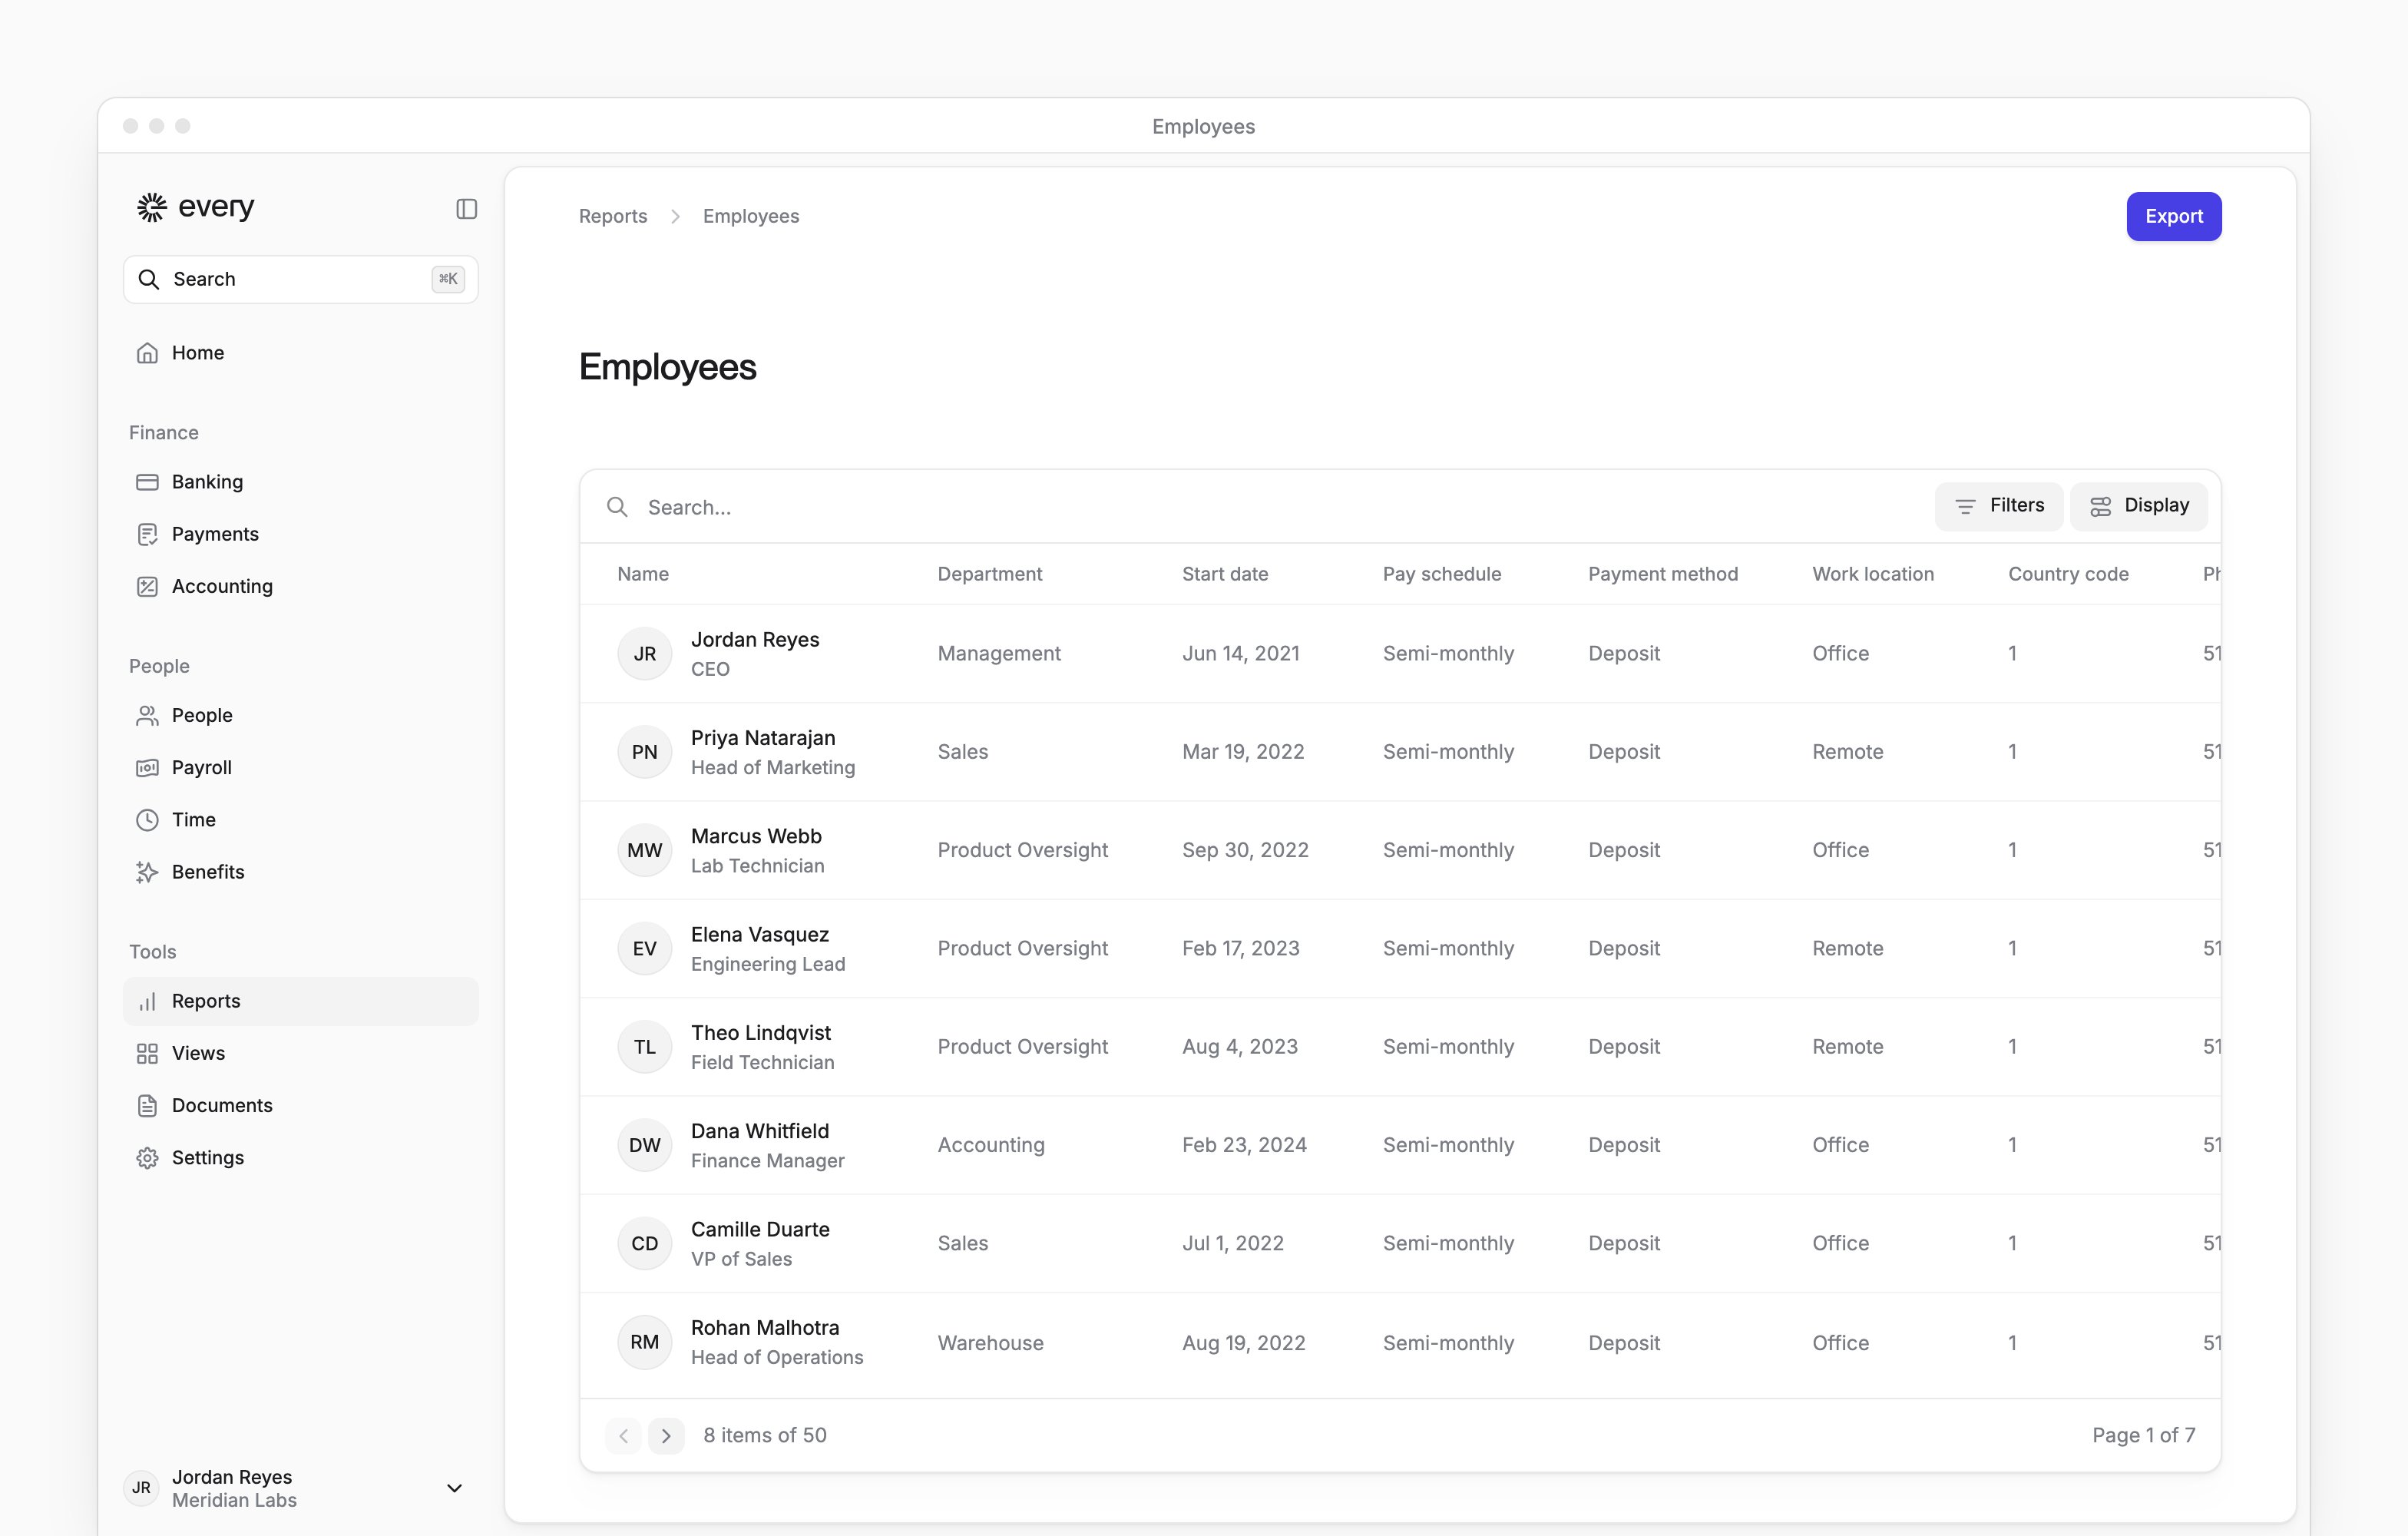Click the Banking card icon

click(147, 482)
